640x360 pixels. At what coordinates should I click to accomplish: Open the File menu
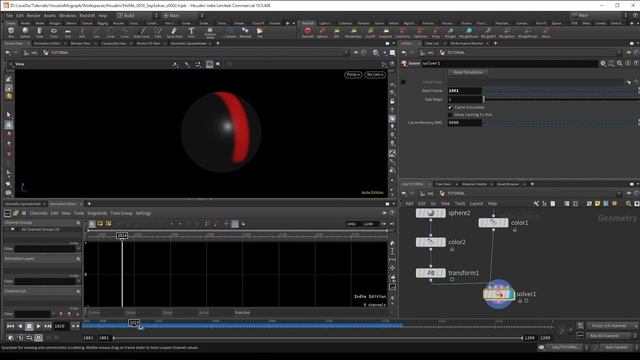9,16
